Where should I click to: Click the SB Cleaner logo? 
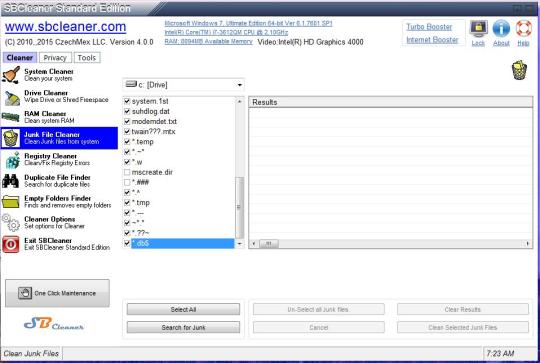pyautogui.click(x=54, y=324)
